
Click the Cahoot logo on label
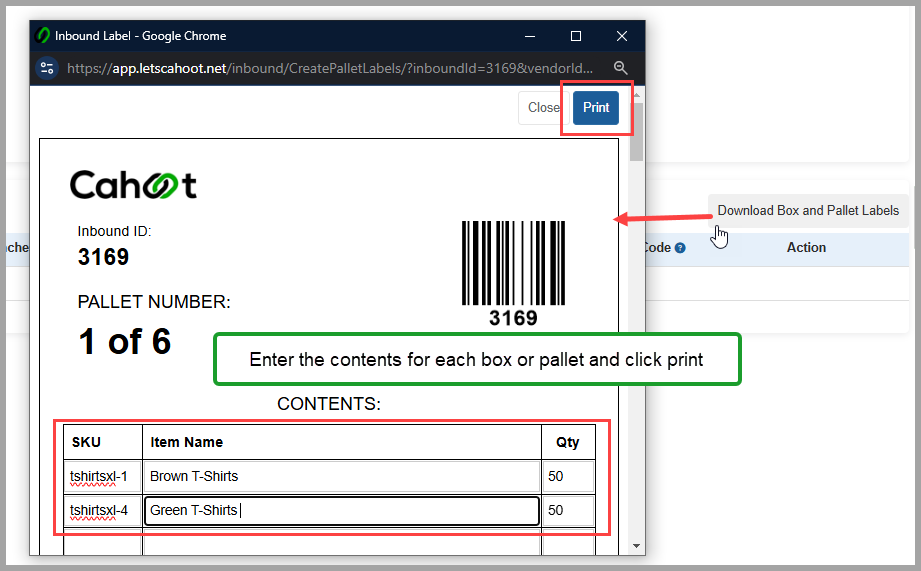133,185
